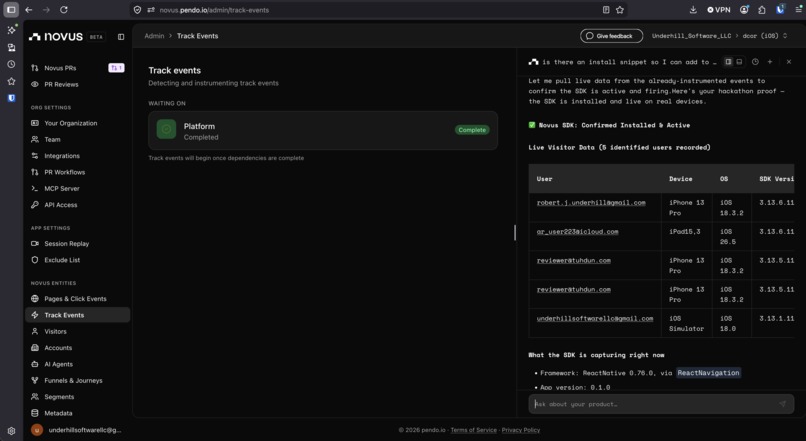Click the send message arrow icon
The width and height of the screenshot is (806, 441).
coord(782,404)
